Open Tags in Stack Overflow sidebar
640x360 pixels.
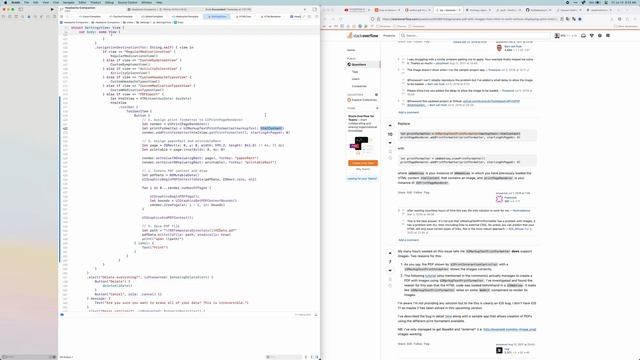point(355,72)
